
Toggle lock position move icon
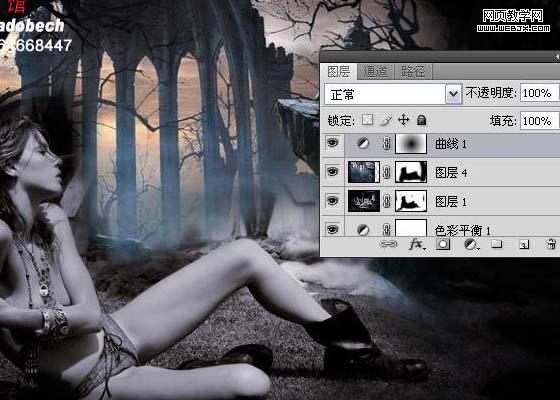point(404,120)
